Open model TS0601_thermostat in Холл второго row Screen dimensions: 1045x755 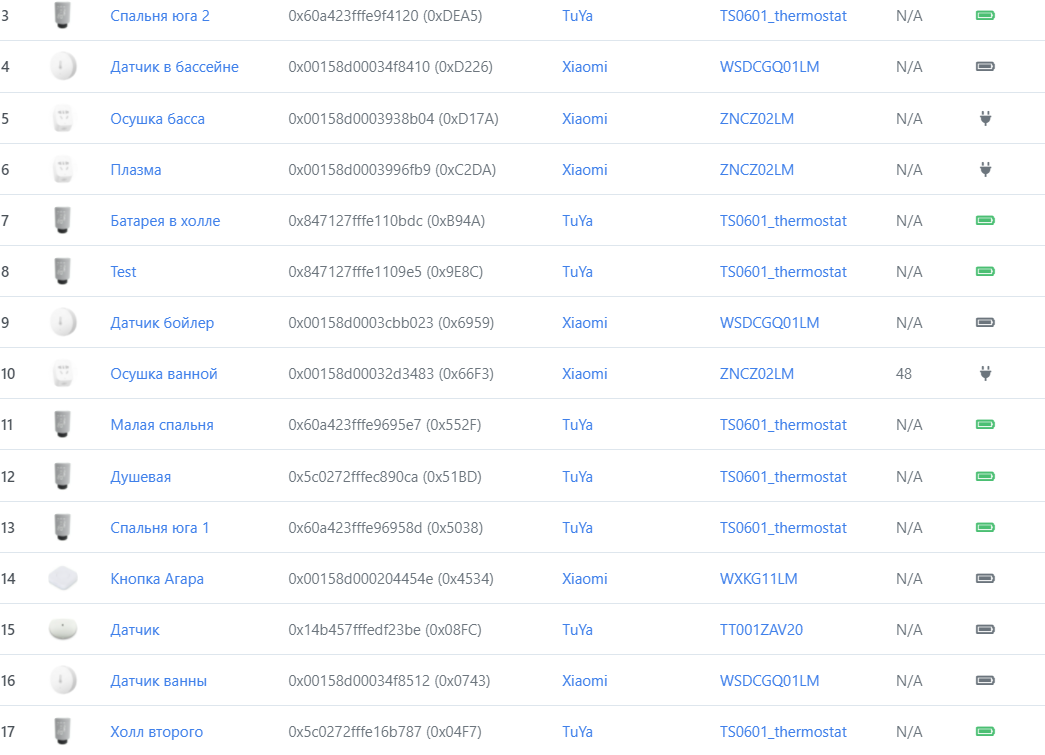point(783,732)
